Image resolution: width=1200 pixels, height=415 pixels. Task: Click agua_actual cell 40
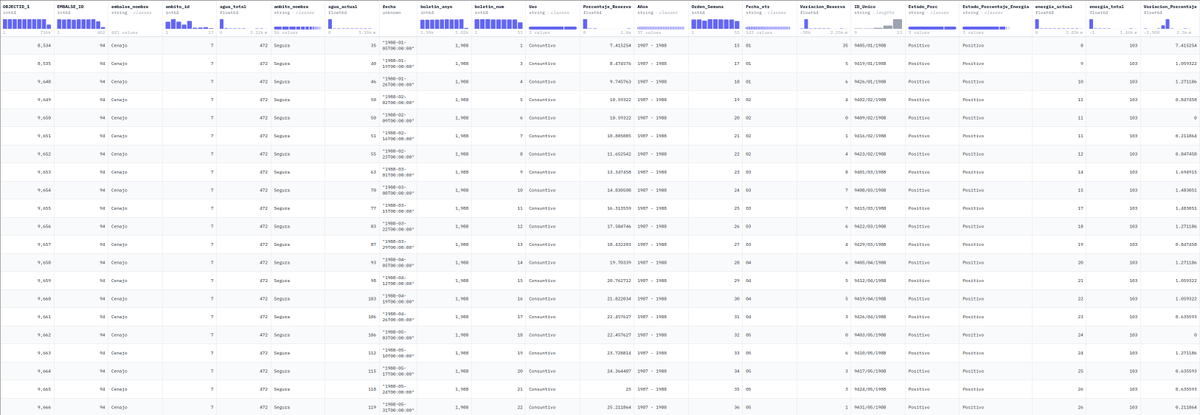tap(373, 63)
